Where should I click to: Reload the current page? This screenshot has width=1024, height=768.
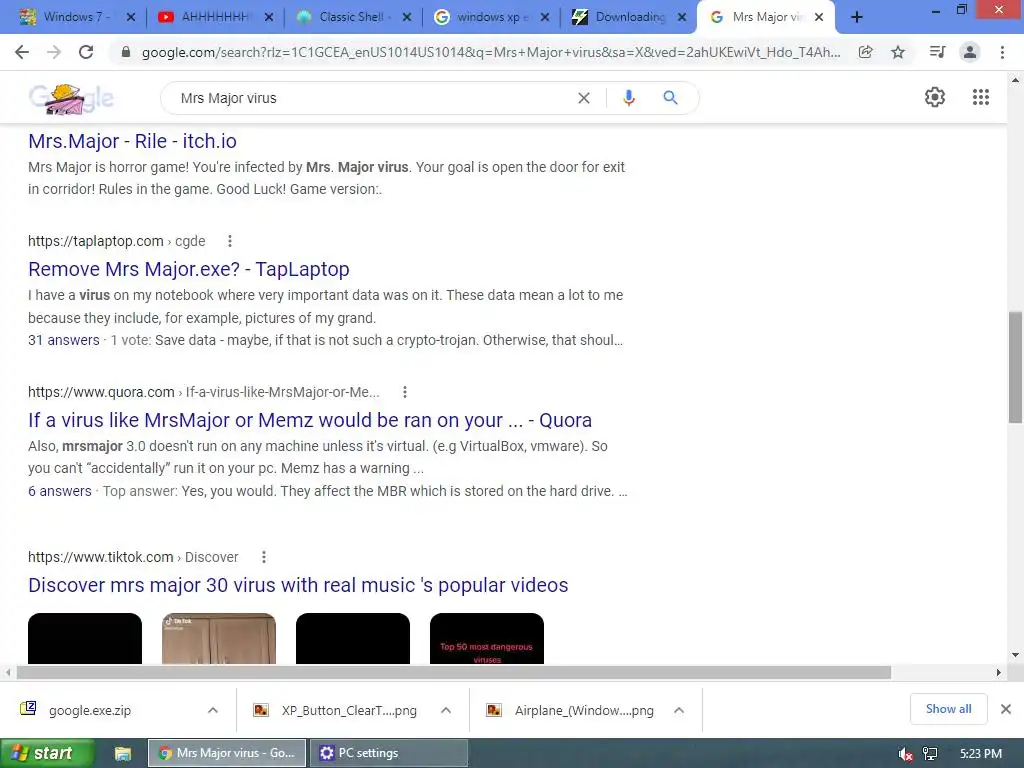click(x=86, y=52)
